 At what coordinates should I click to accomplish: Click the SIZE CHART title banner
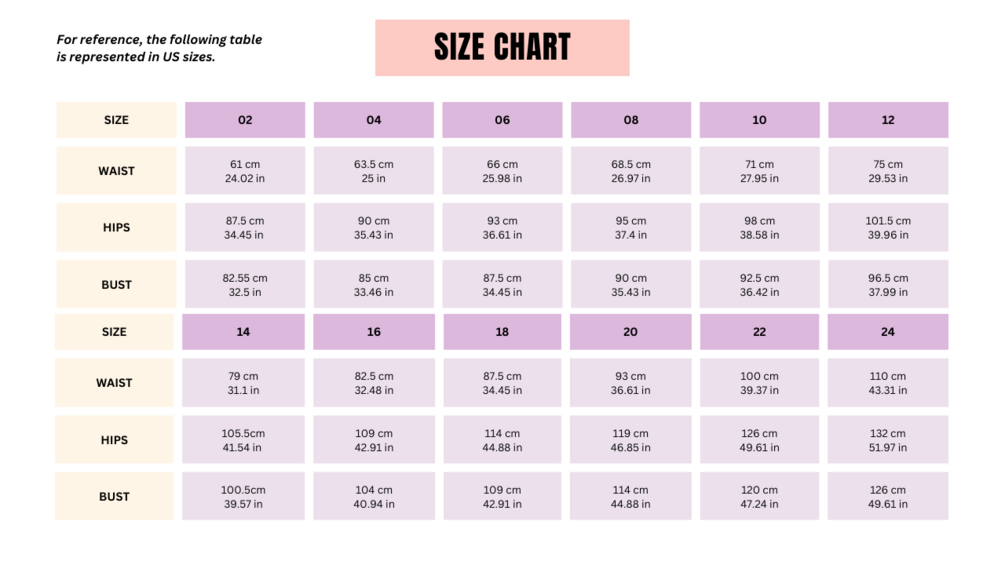tap(502, 47)
